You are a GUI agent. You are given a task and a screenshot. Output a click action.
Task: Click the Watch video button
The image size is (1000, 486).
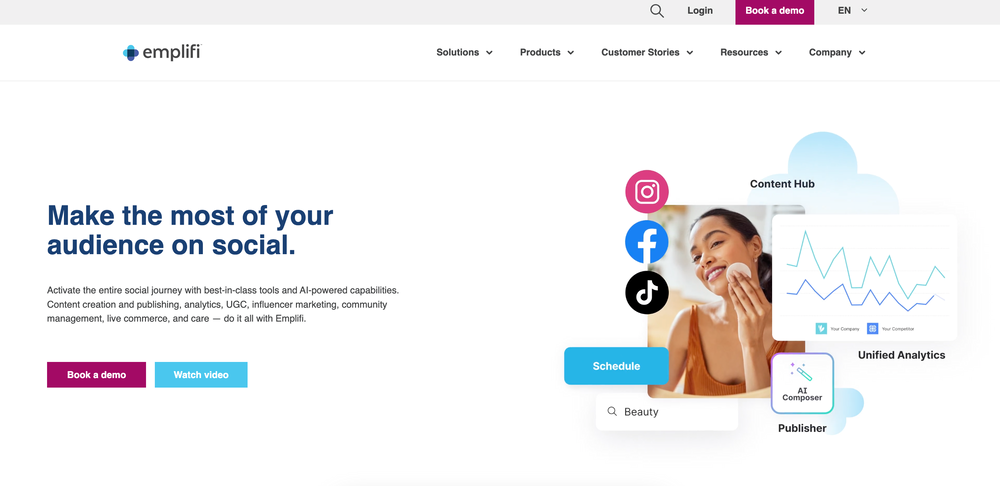coord(201,375)
